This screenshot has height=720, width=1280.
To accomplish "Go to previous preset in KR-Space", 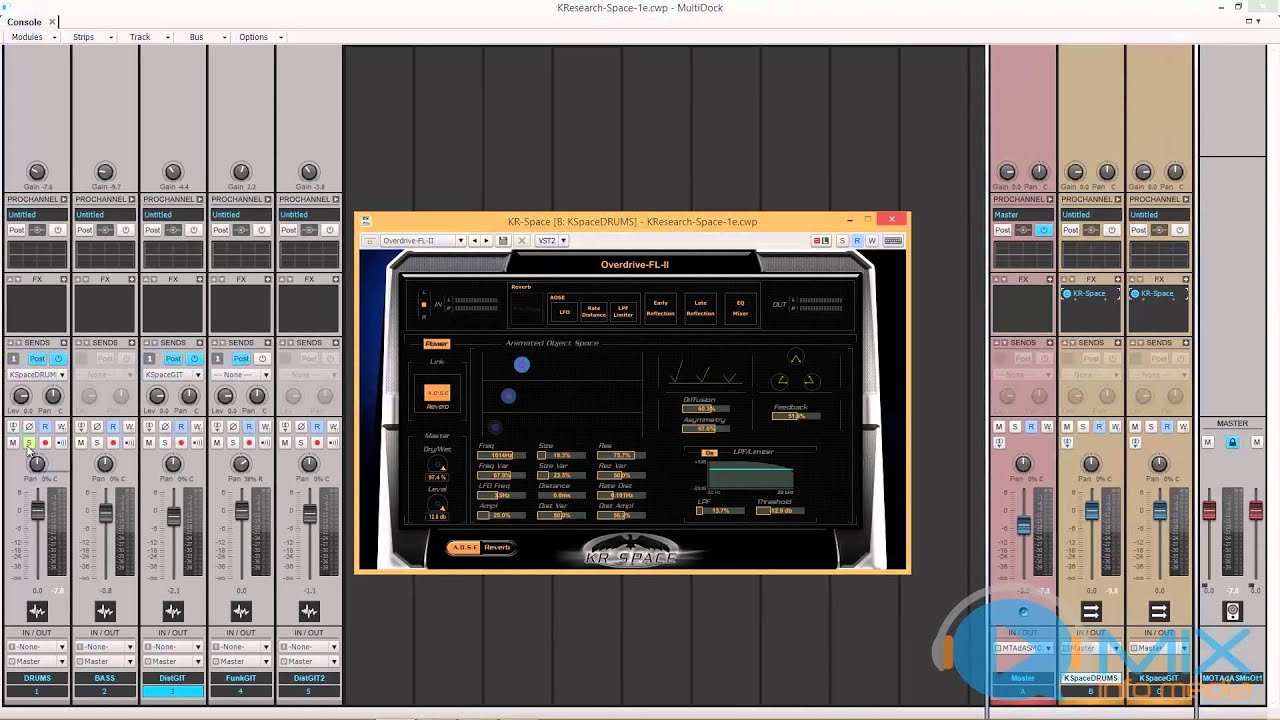I will coord(475,240).
